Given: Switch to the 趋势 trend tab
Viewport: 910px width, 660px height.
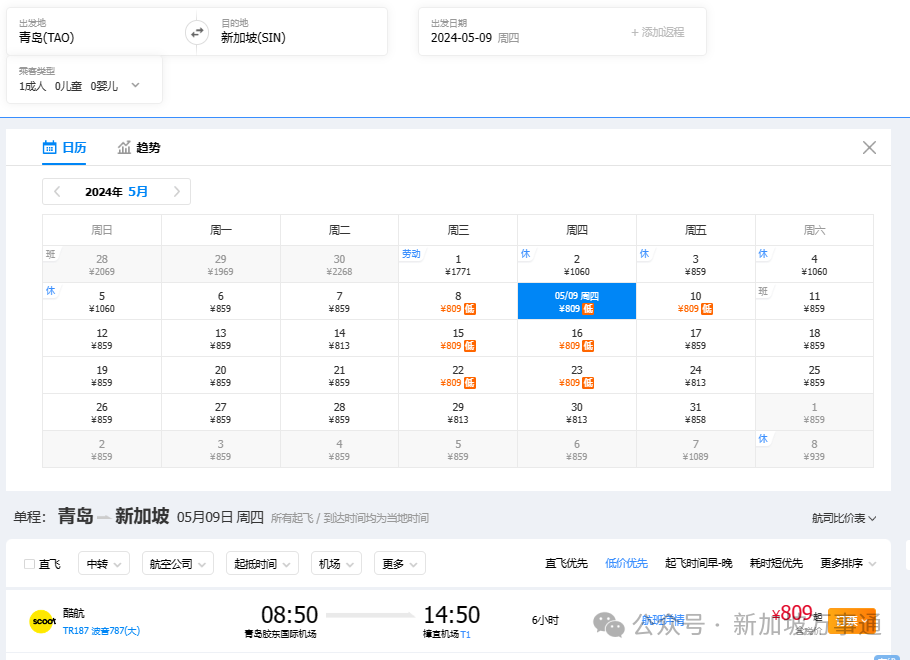Looking at the screenshot, I should click(139, 147).
